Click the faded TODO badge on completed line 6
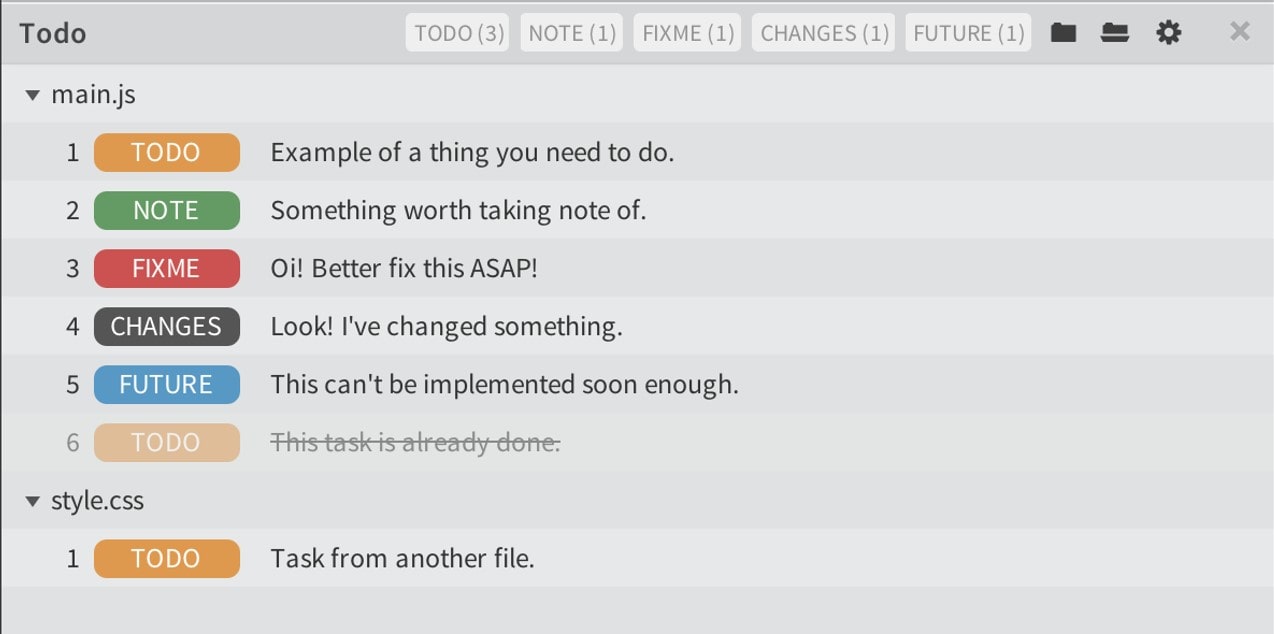Screen dimensions: 1274x634 166,442
